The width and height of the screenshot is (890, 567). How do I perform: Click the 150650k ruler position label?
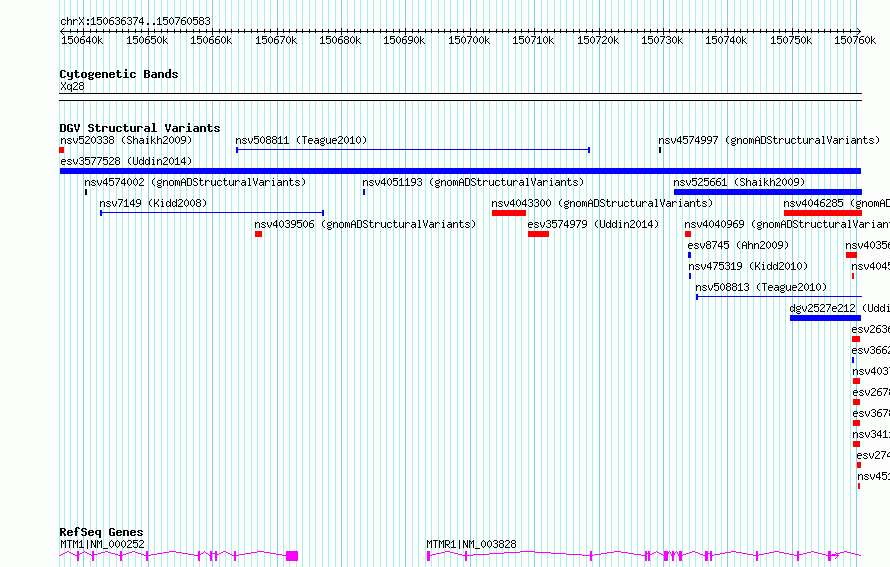[147, 40]
